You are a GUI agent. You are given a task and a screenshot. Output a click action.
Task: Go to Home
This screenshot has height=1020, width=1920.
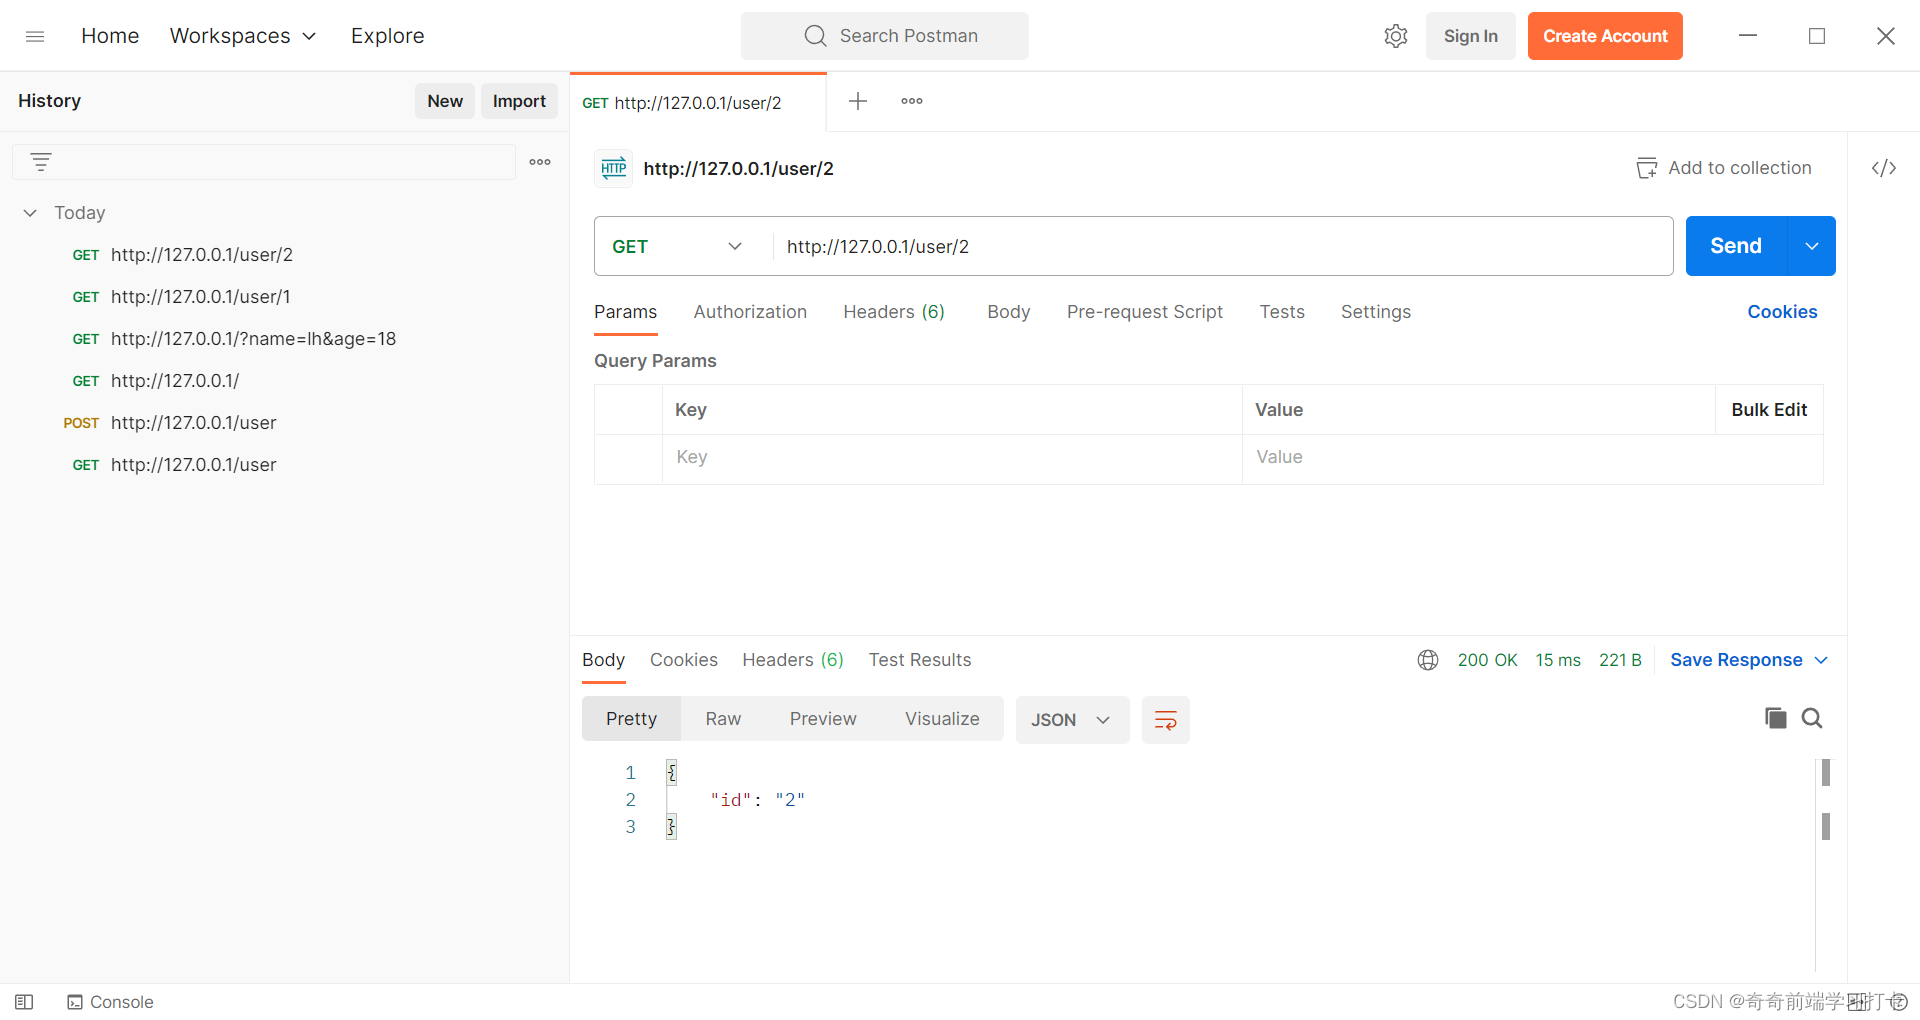tap(110, 36)
